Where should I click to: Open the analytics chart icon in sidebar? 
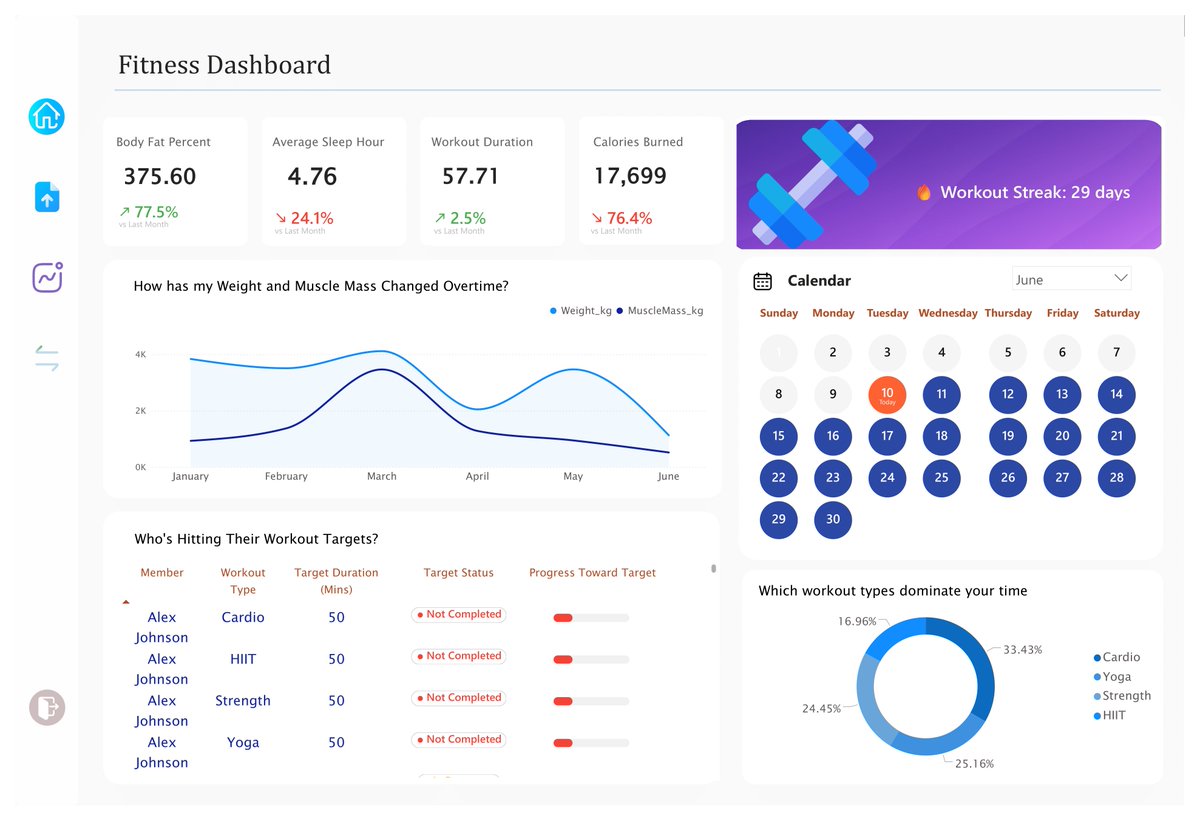point(47,277)
